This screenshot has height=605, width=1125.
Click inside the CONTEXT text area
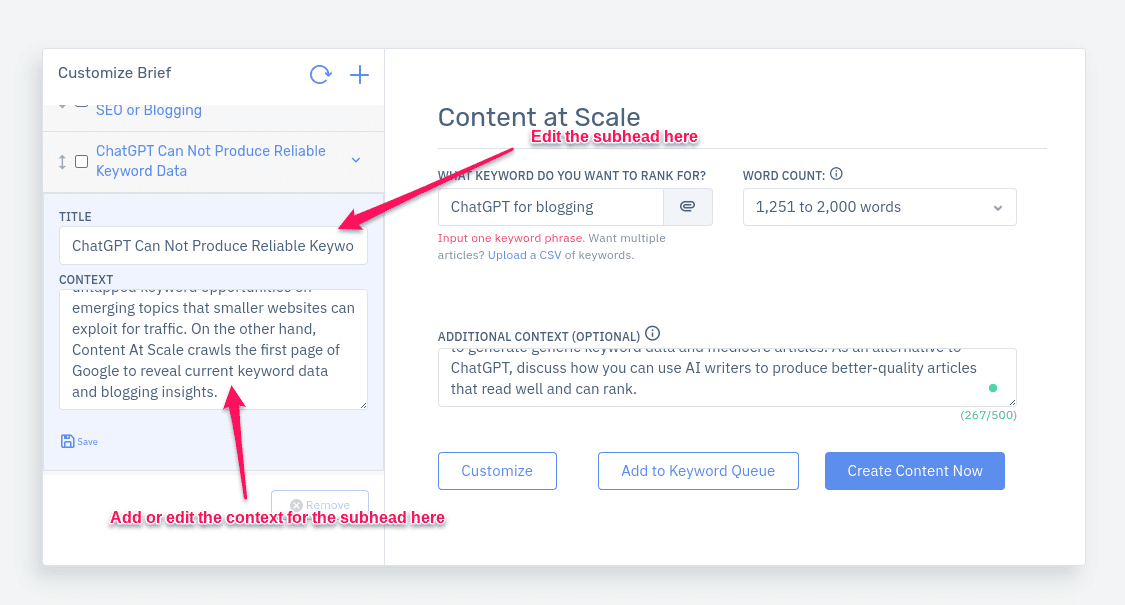(213, 350)
